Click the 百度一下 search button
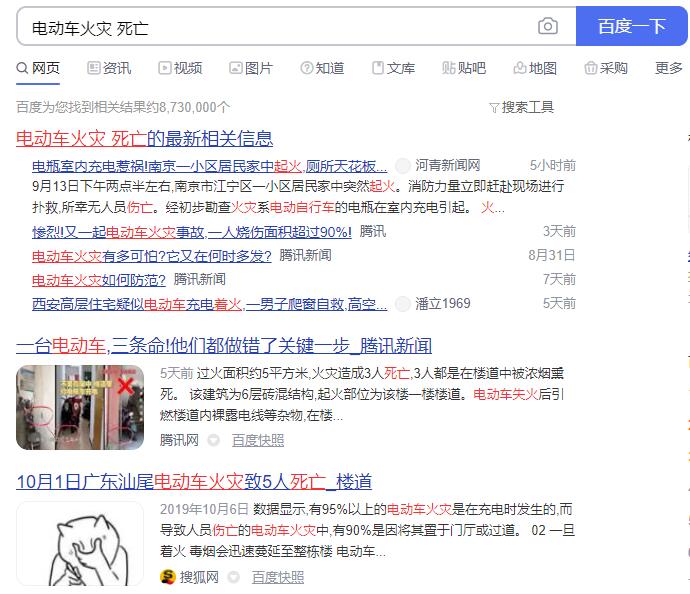 coord(631,26)
